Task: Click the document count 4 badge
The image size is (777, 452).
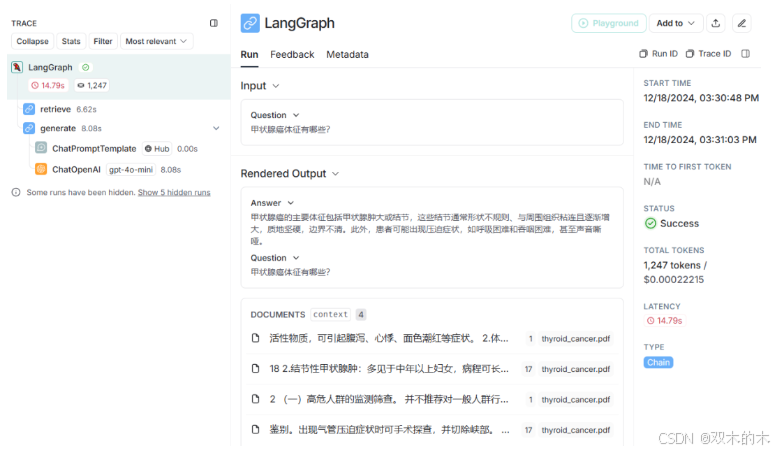Action: pos(361,314)
